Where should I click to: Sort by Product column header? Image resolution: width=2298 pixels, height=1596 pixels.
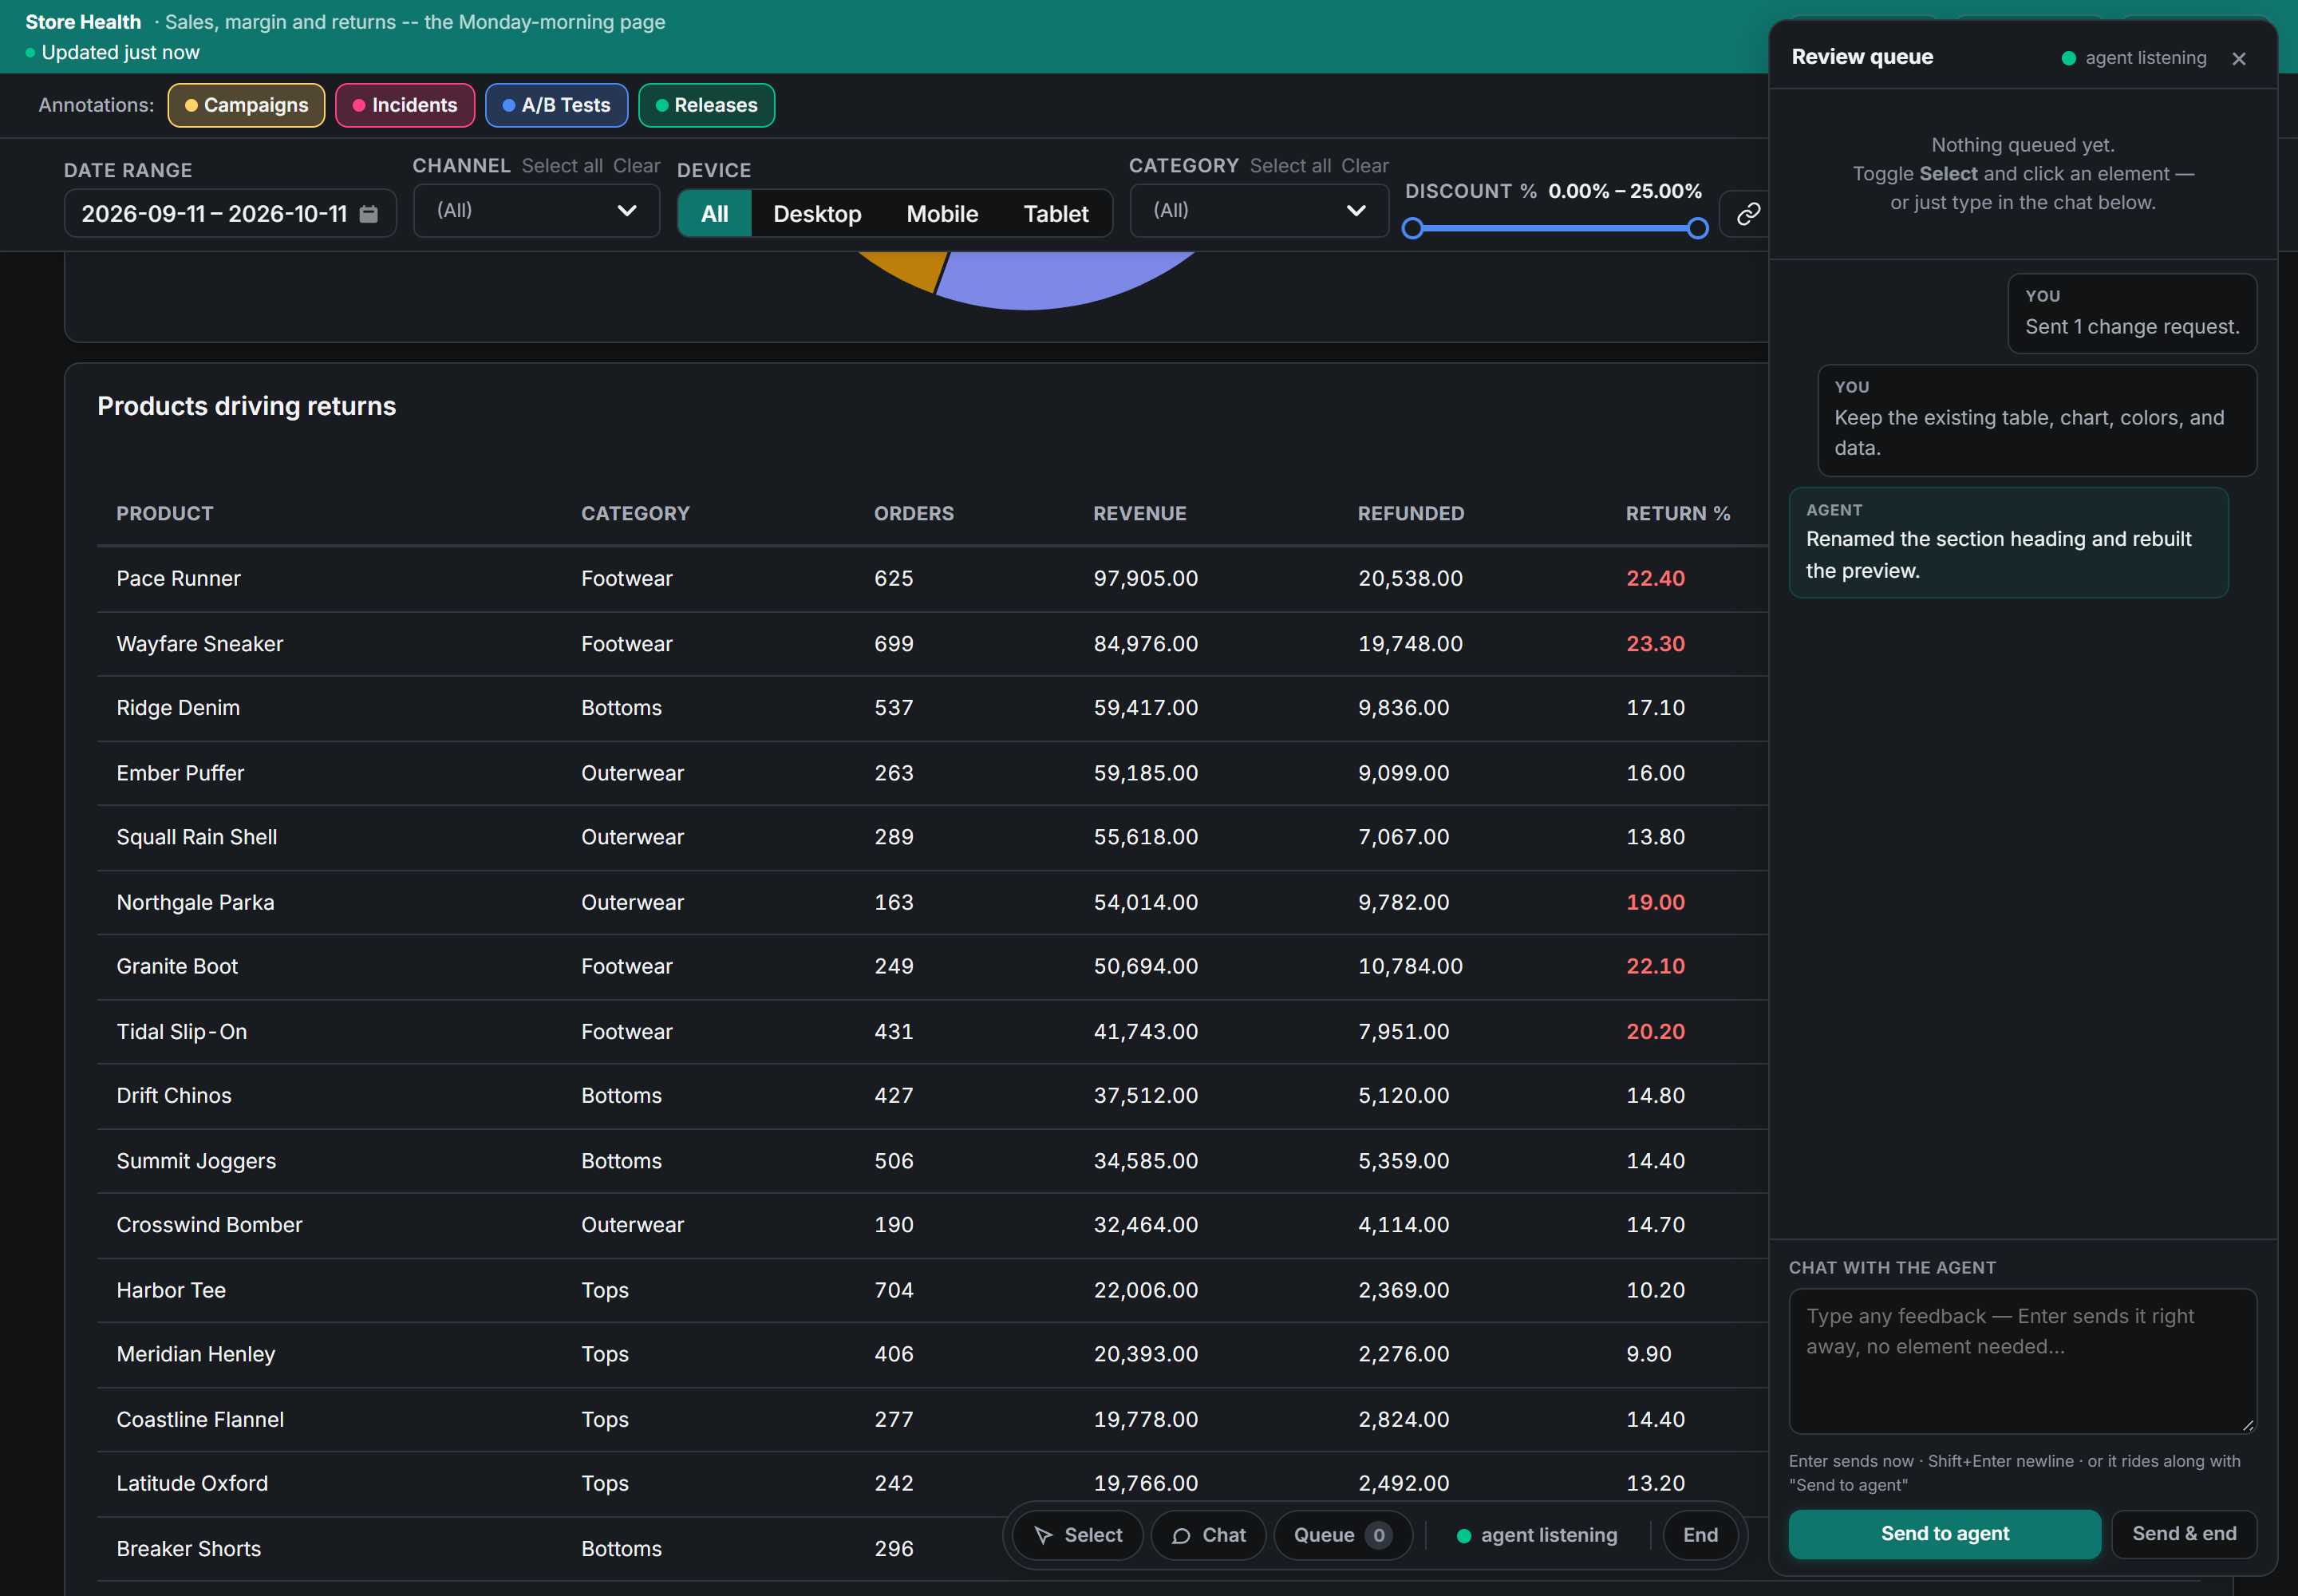click(165, 514)
